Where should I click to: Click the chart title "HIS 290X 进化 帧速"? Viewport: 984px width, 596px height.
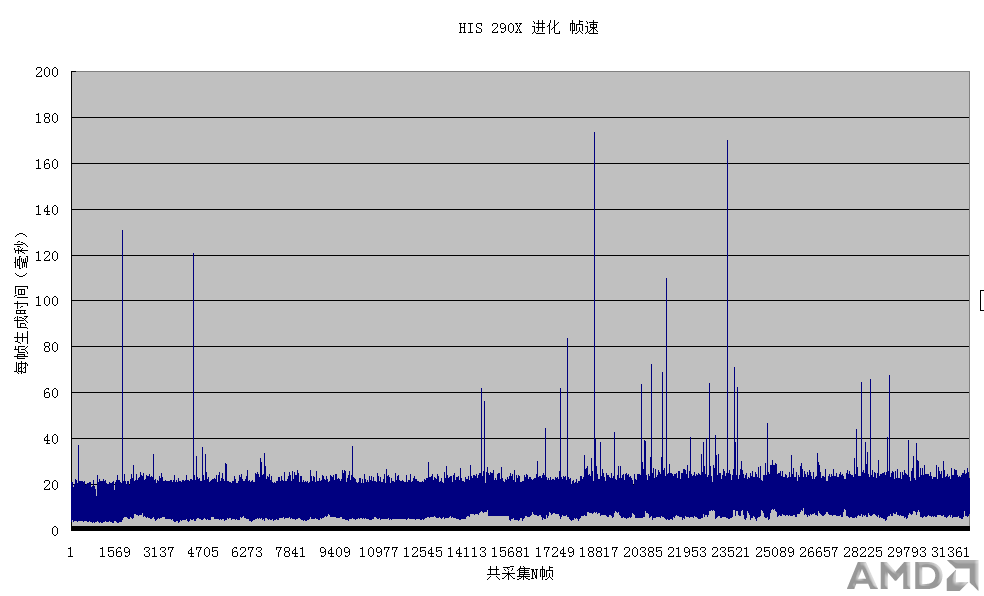click(x=528, y=28)
